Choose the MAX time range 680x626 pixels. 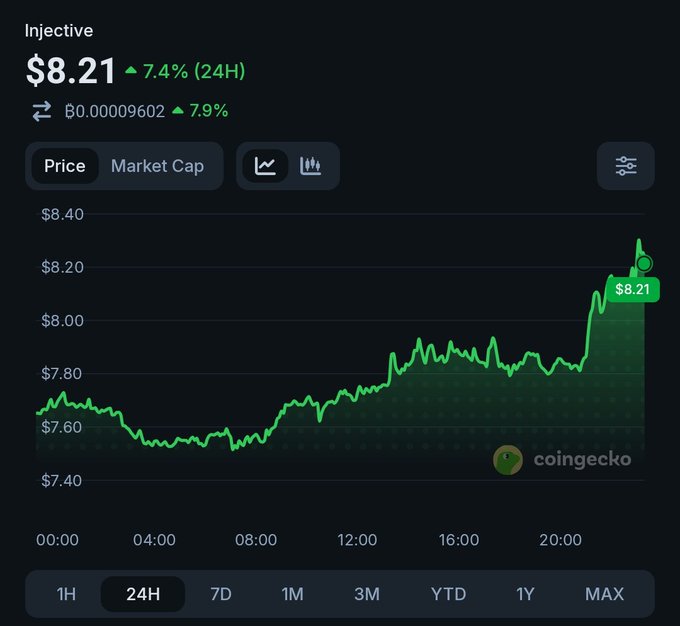pyautogui.click(x=605, y=594)
